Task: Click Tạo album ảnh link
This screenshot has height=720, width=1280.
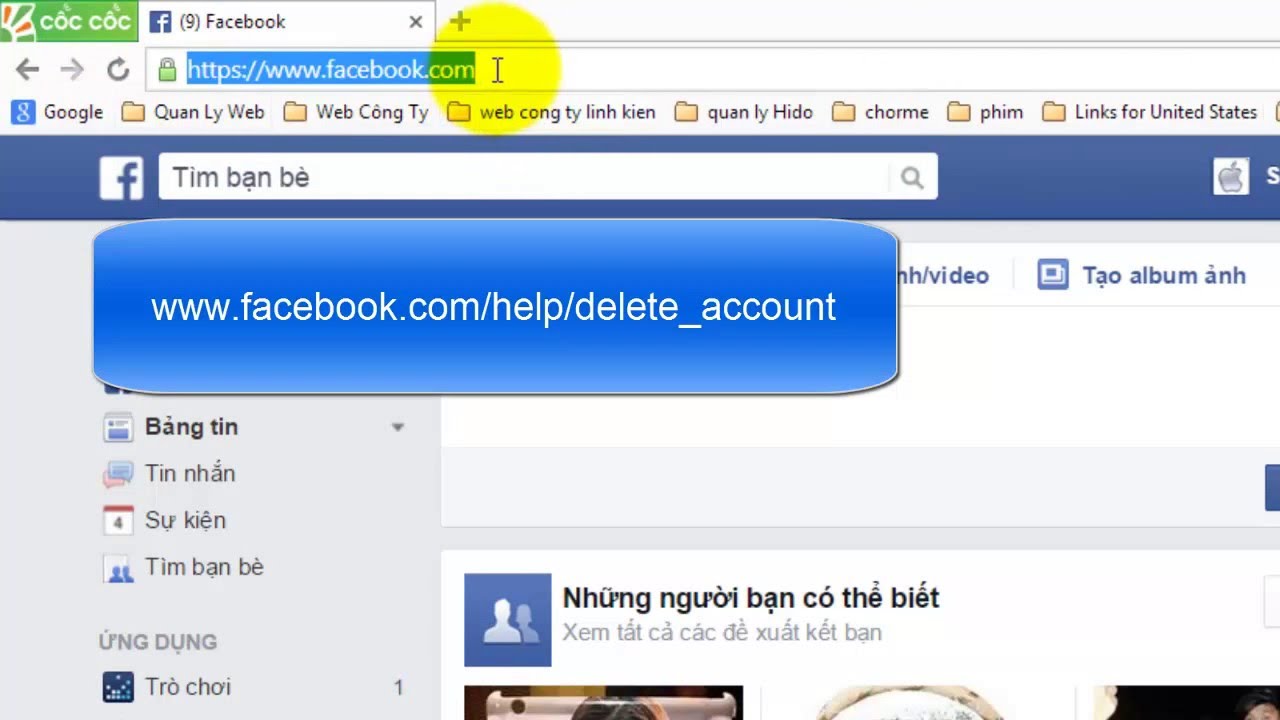Action: pyautogui.click(x=1164, y=275)
